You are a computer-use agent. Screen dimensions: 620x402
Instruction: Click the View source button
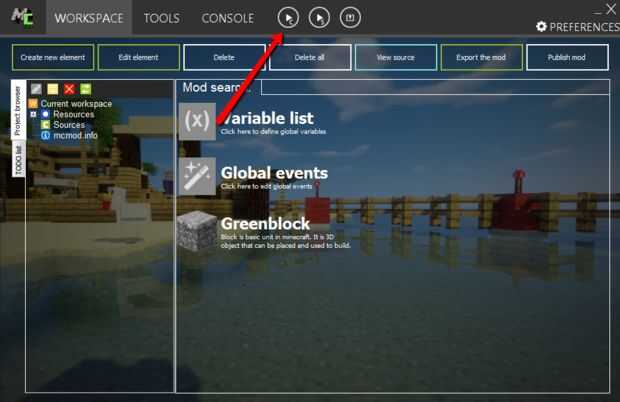pos(396,58)
